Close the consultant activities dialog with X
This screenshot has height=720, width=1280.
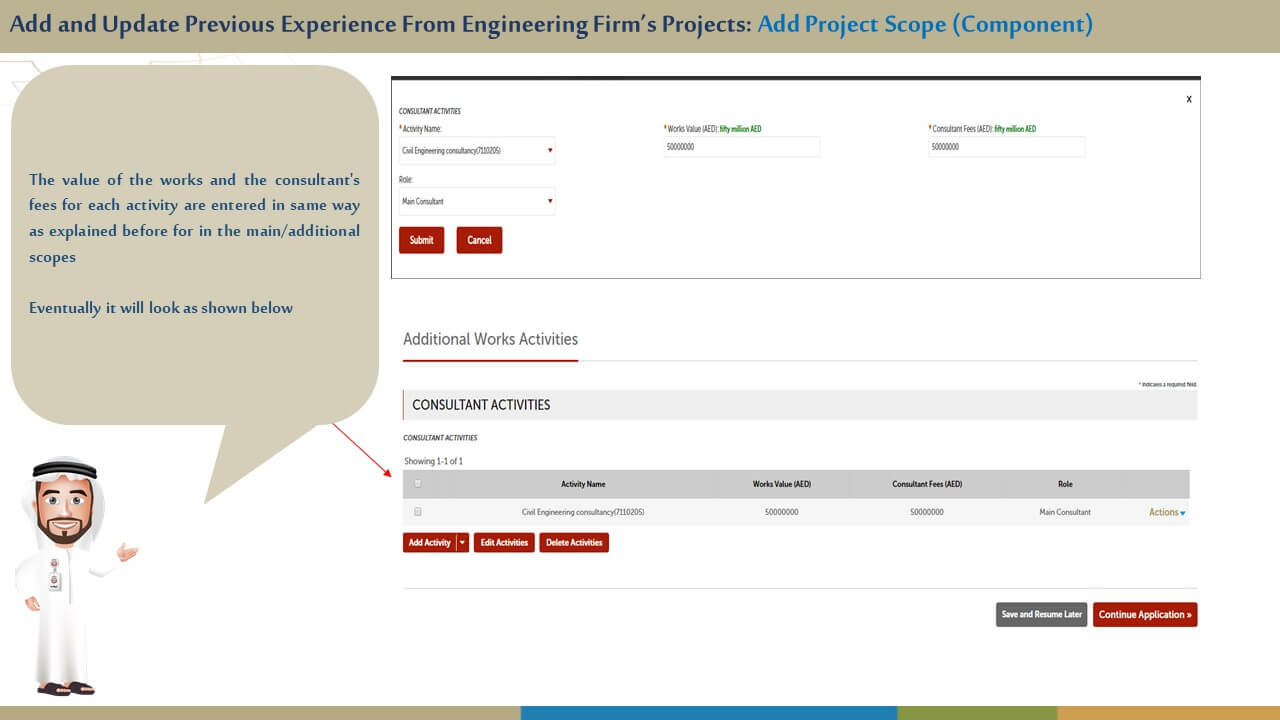[1188, 100]
